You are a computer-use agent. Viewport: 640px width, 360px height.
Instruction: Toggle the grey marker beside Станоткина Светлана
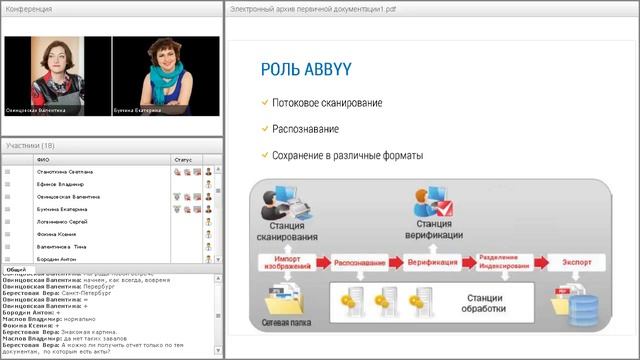click(x=7, y=172)
